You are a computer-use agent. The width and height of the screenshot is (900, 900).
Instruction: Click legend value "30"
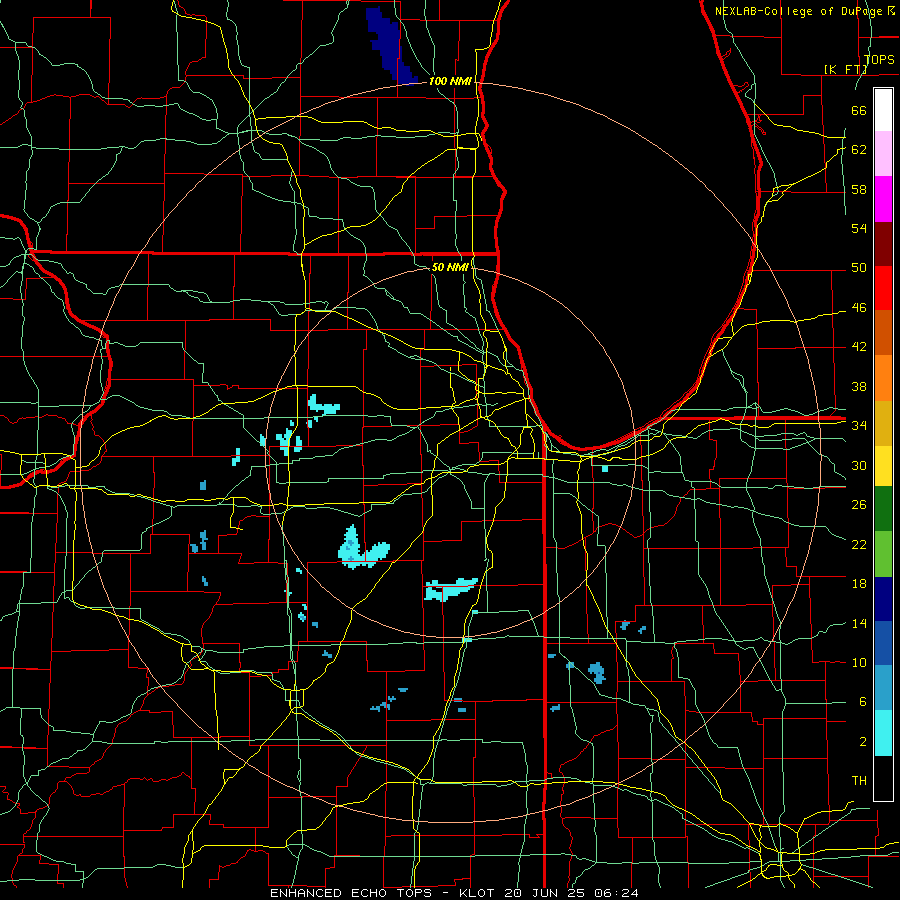pyautogui.click(x=859, y=465)
